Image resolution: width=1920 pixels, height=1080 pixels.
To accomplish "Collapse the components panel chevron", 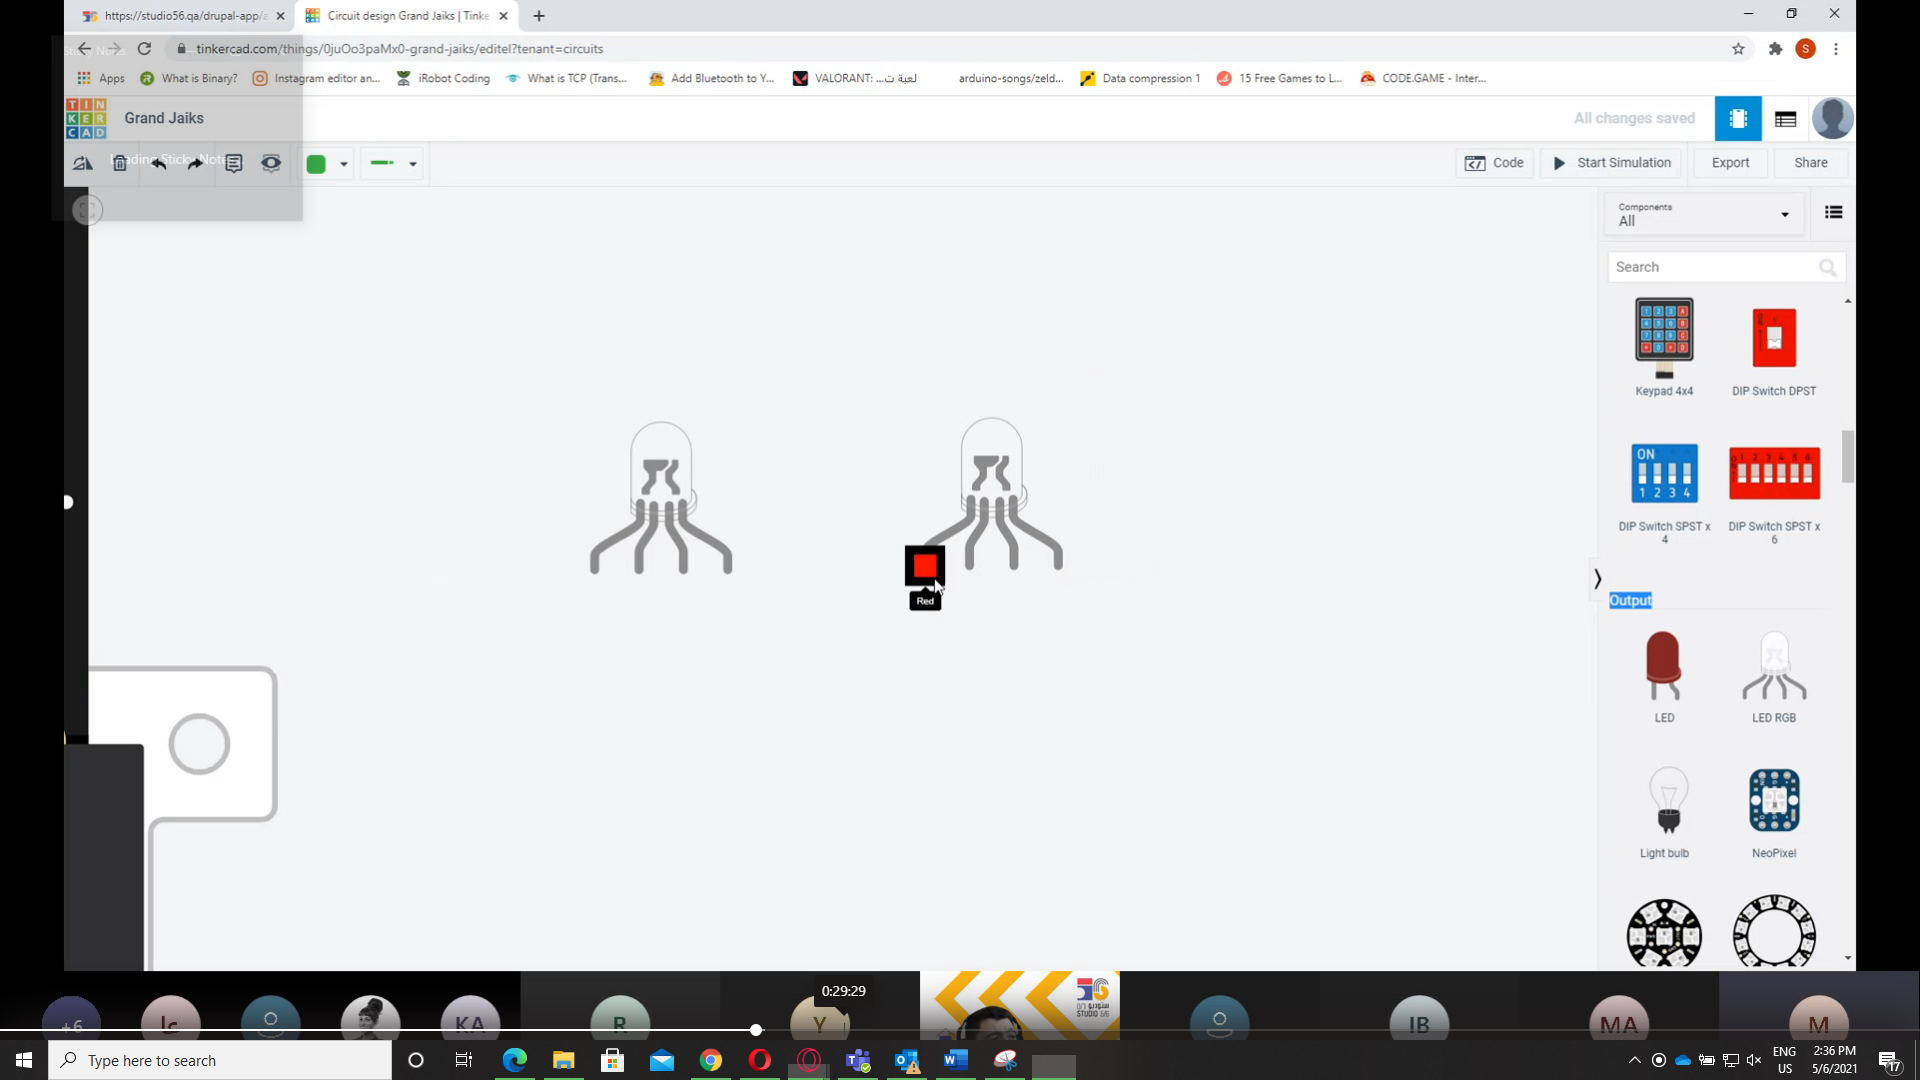I will [x=1597, y=578].
